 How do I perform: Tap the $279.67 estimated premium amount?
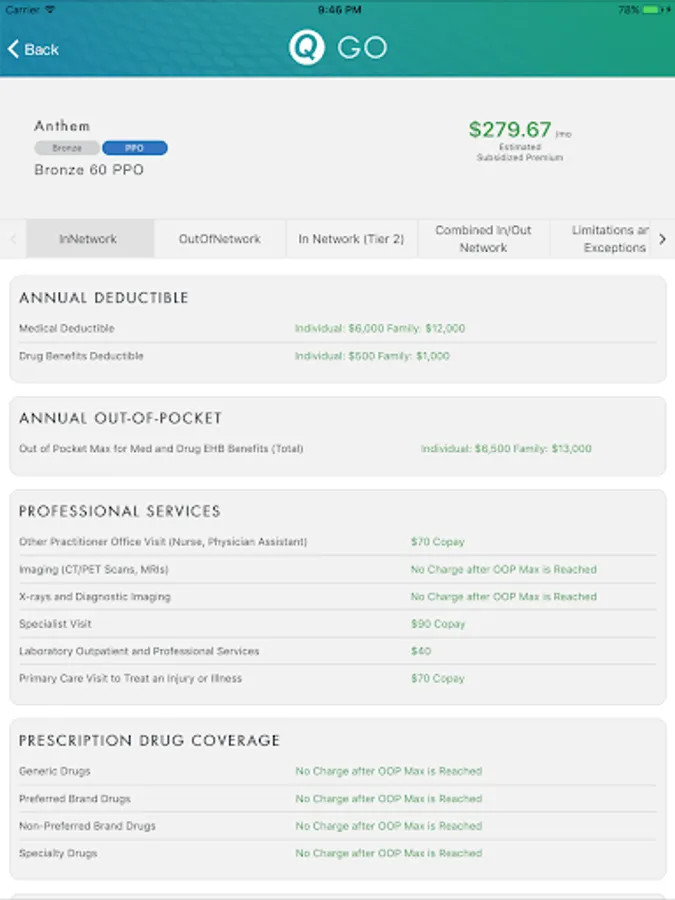pos(510,130)
